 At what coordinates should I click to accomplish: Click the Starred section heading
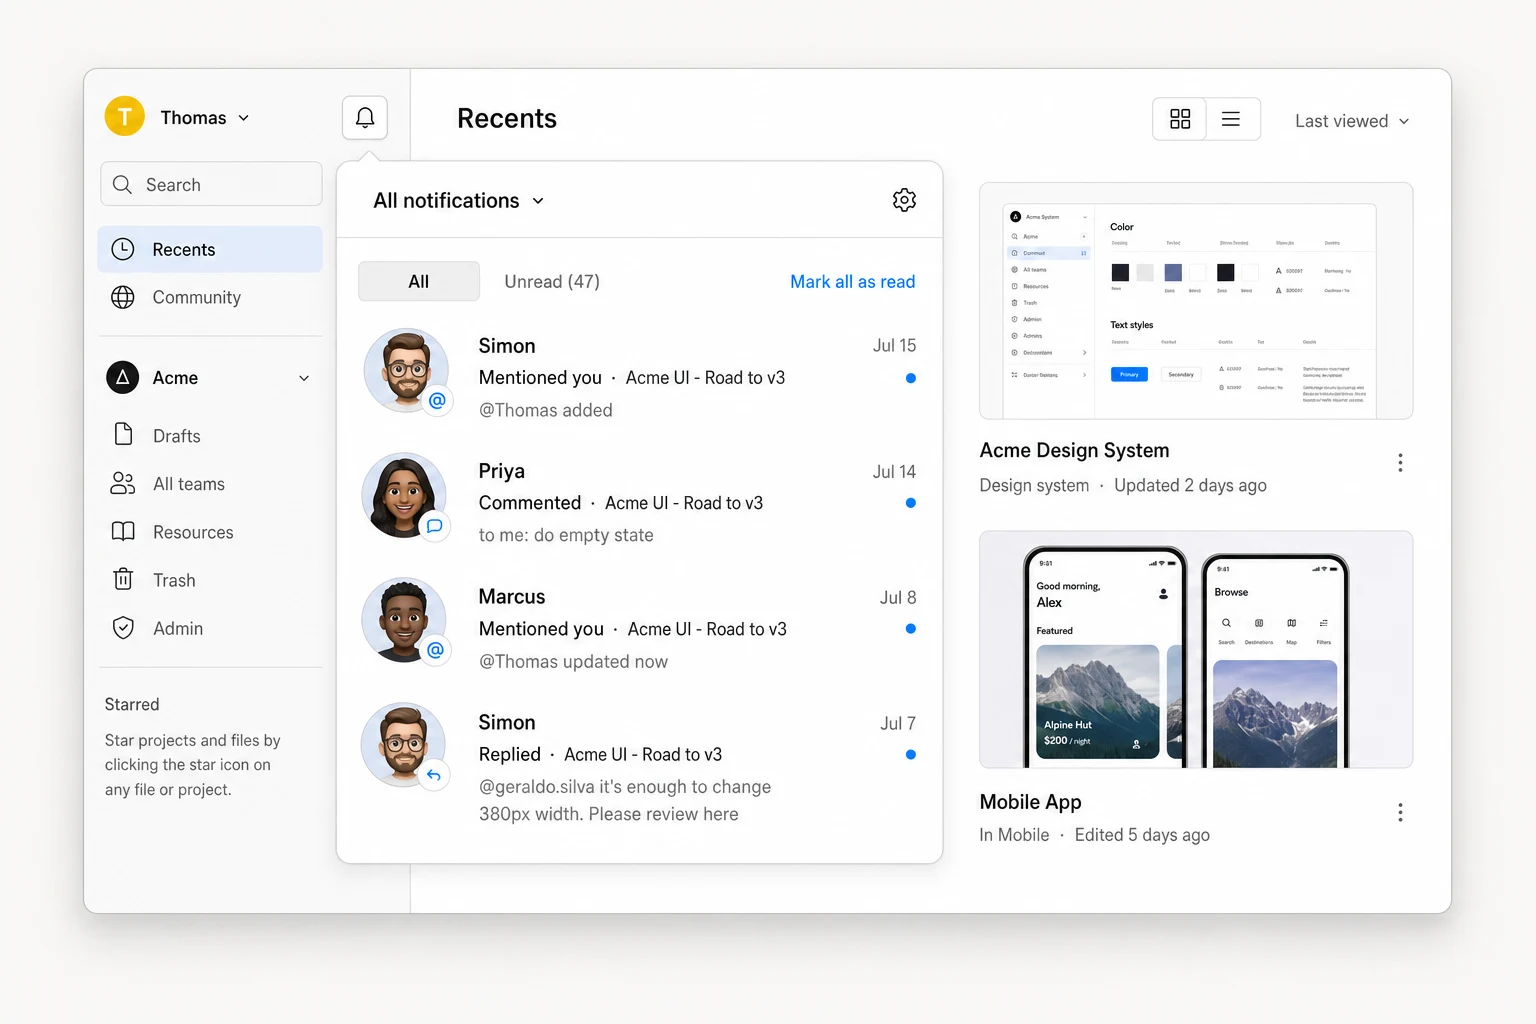[x=132, y=705]
